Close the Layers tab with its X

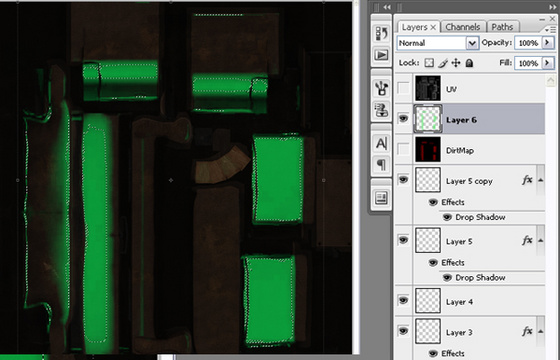[433, 27]
